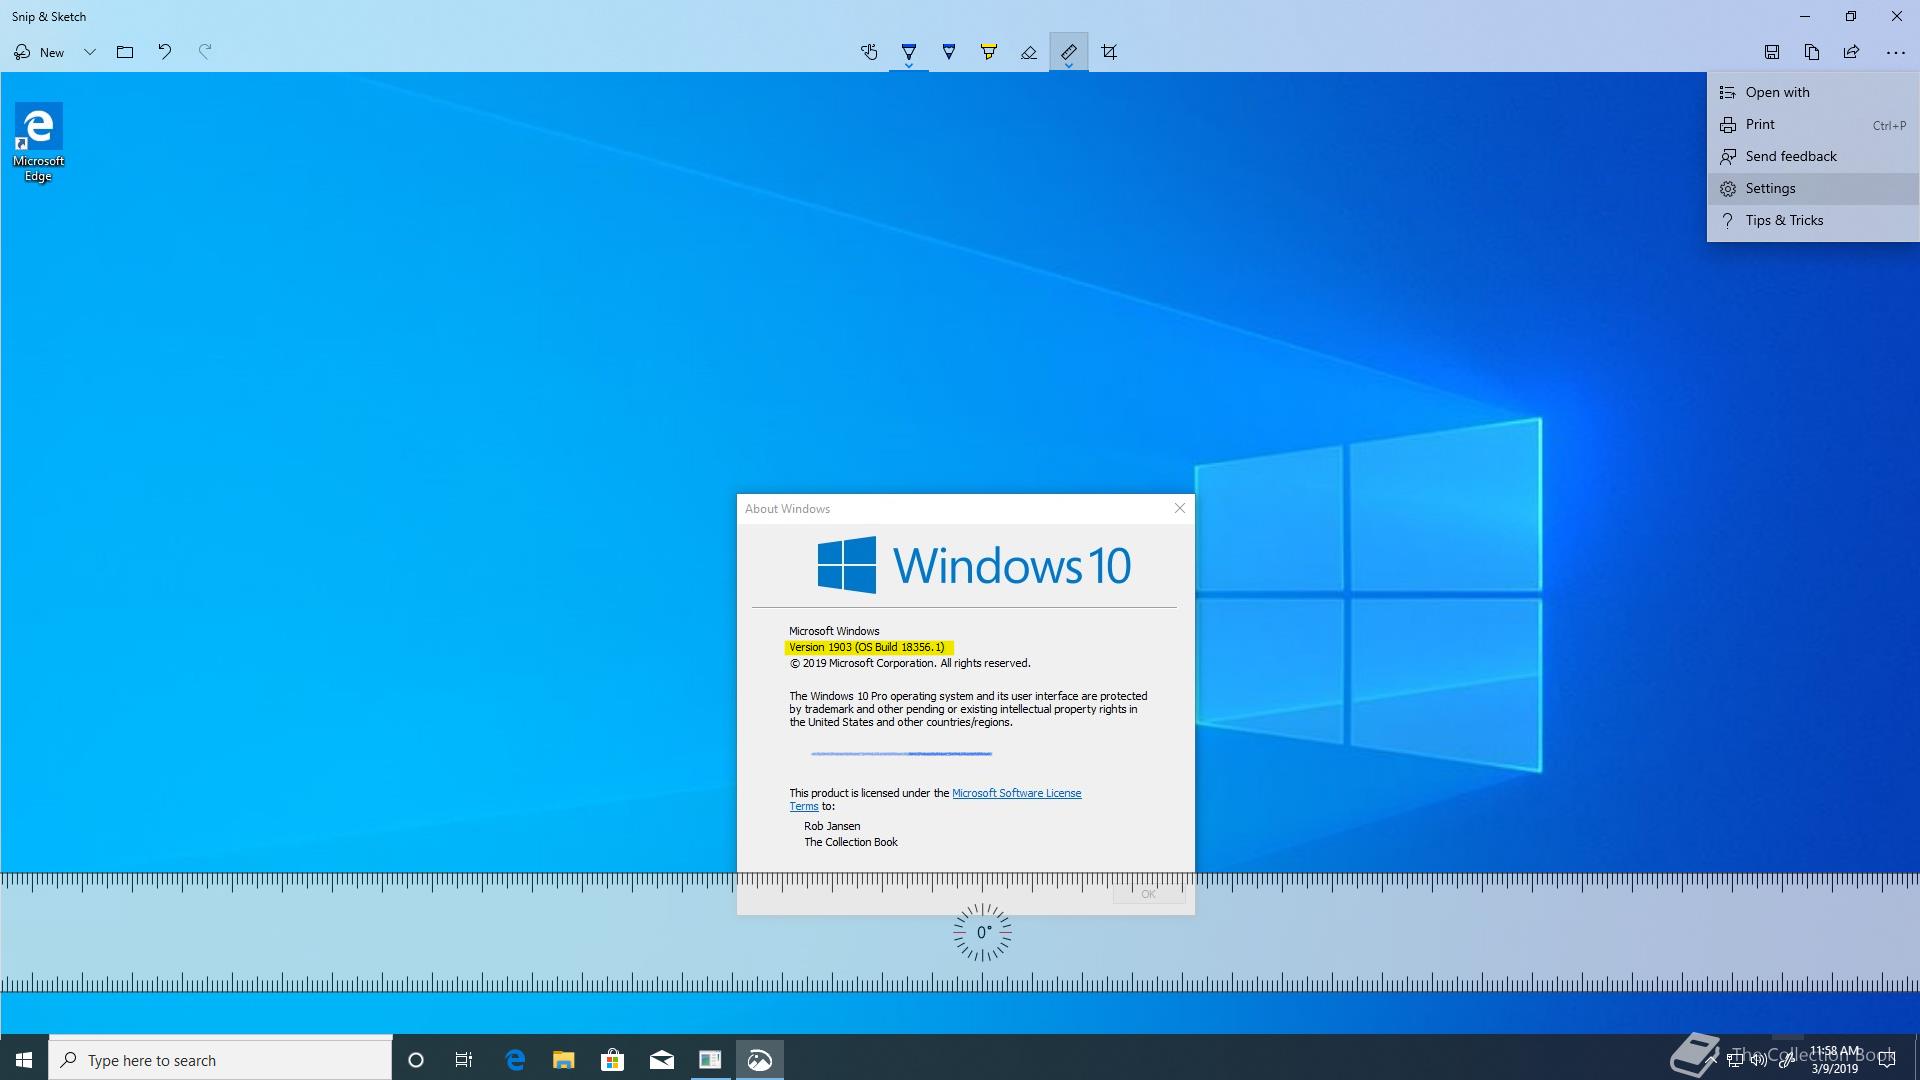Screen dimensions: 1920x1080
Task: Choose Open with from the menu
Action: point(1813,92)
